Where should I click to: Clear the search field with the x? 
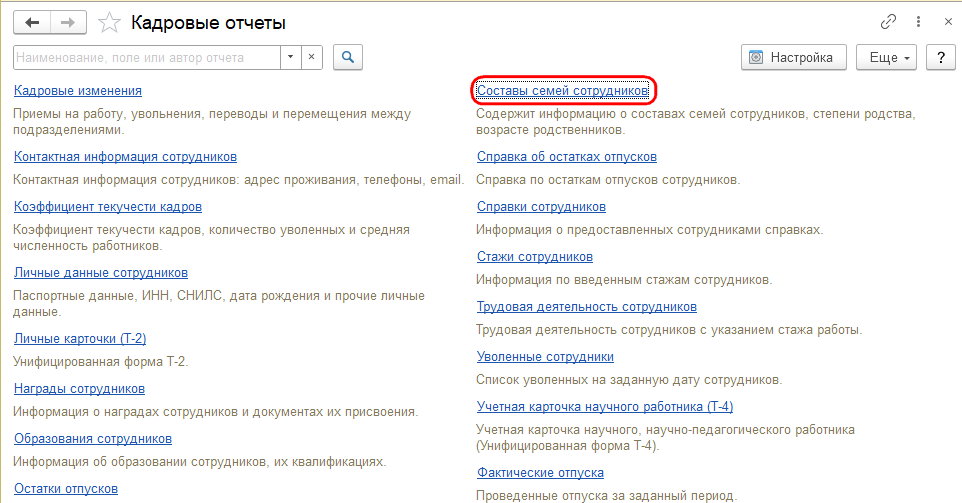[x=312, y=57]
